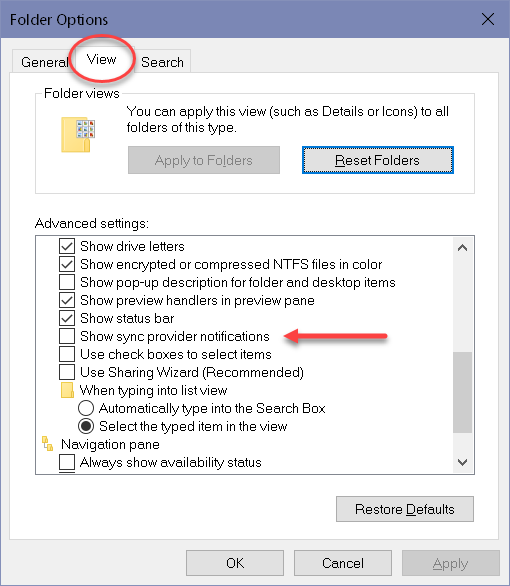Toggle Show status bar checkbox
The image size is (510, 586).
point(67,318)
